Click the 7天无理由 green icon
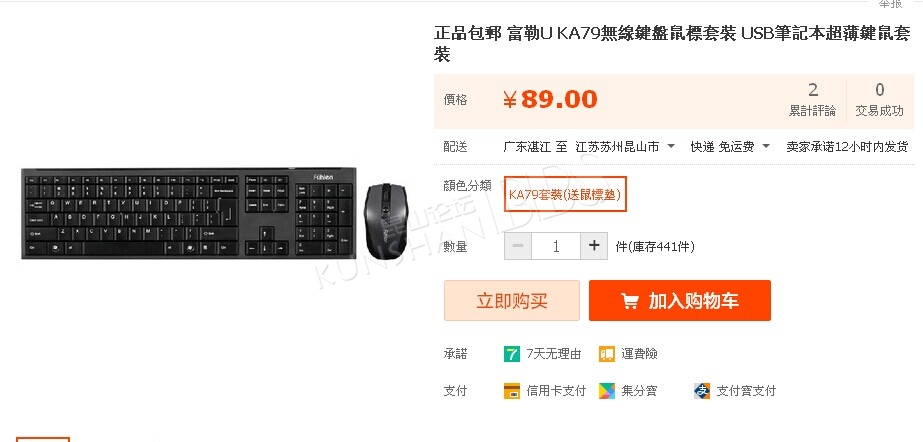Viewport: 923px width, 442px height. coord(512,354)
